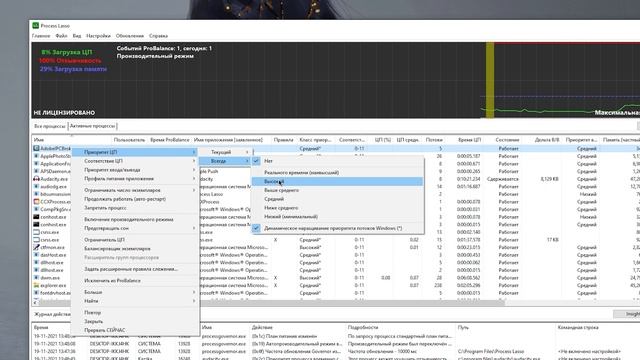Screen dimensions: 640x360
Task: Choose Реального времени (наивысший) priority
Action: [x=337, y=172]
